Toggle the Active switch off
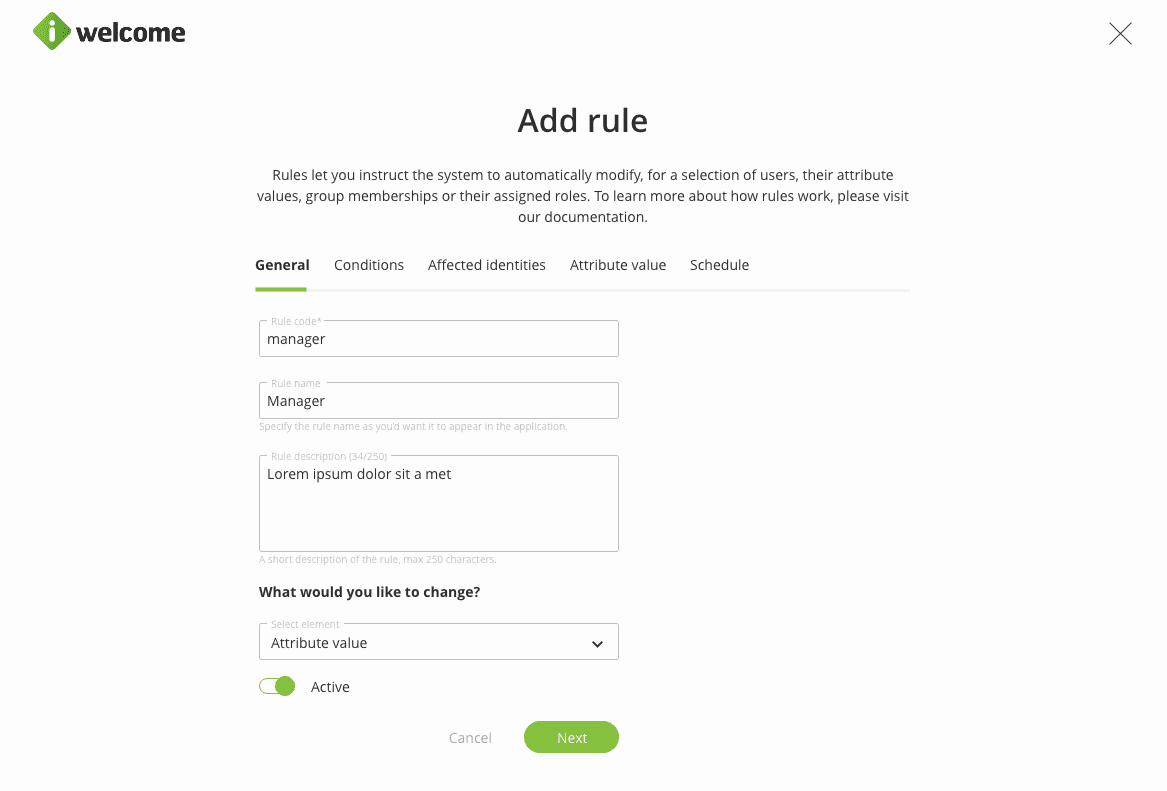1167x791 pixels. [x=277, y=686]
